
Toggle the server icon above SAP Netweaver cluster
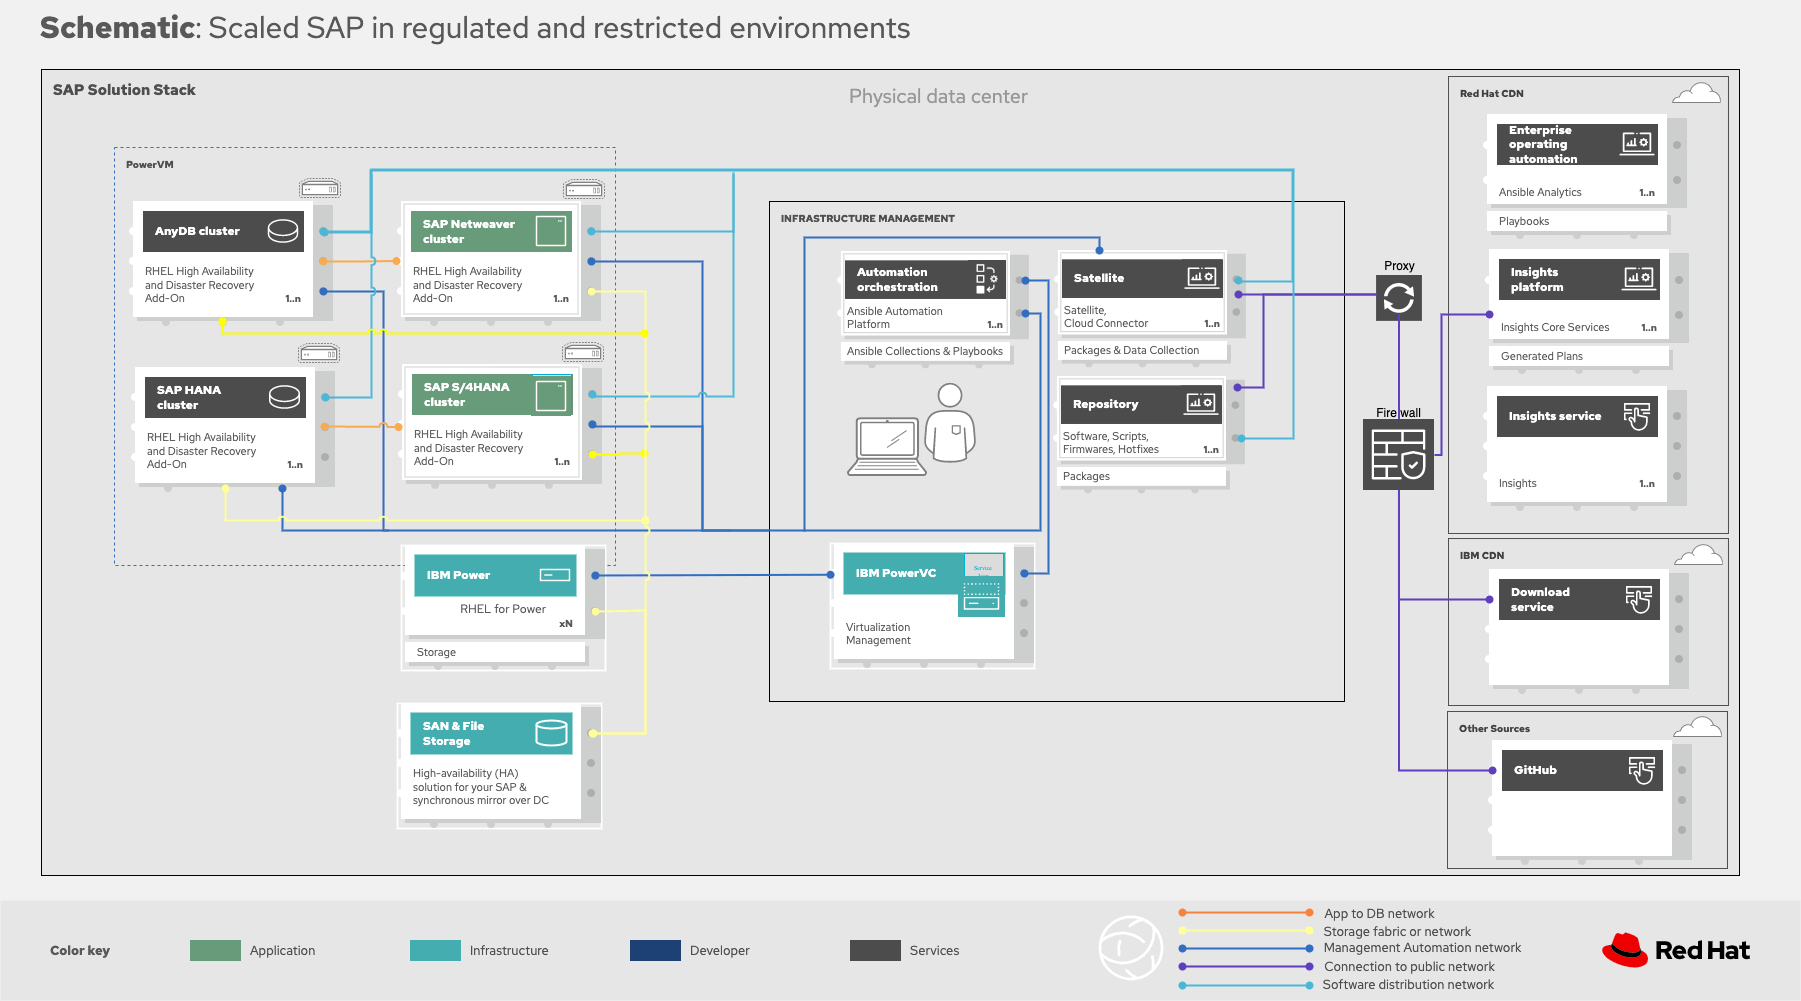584,188
